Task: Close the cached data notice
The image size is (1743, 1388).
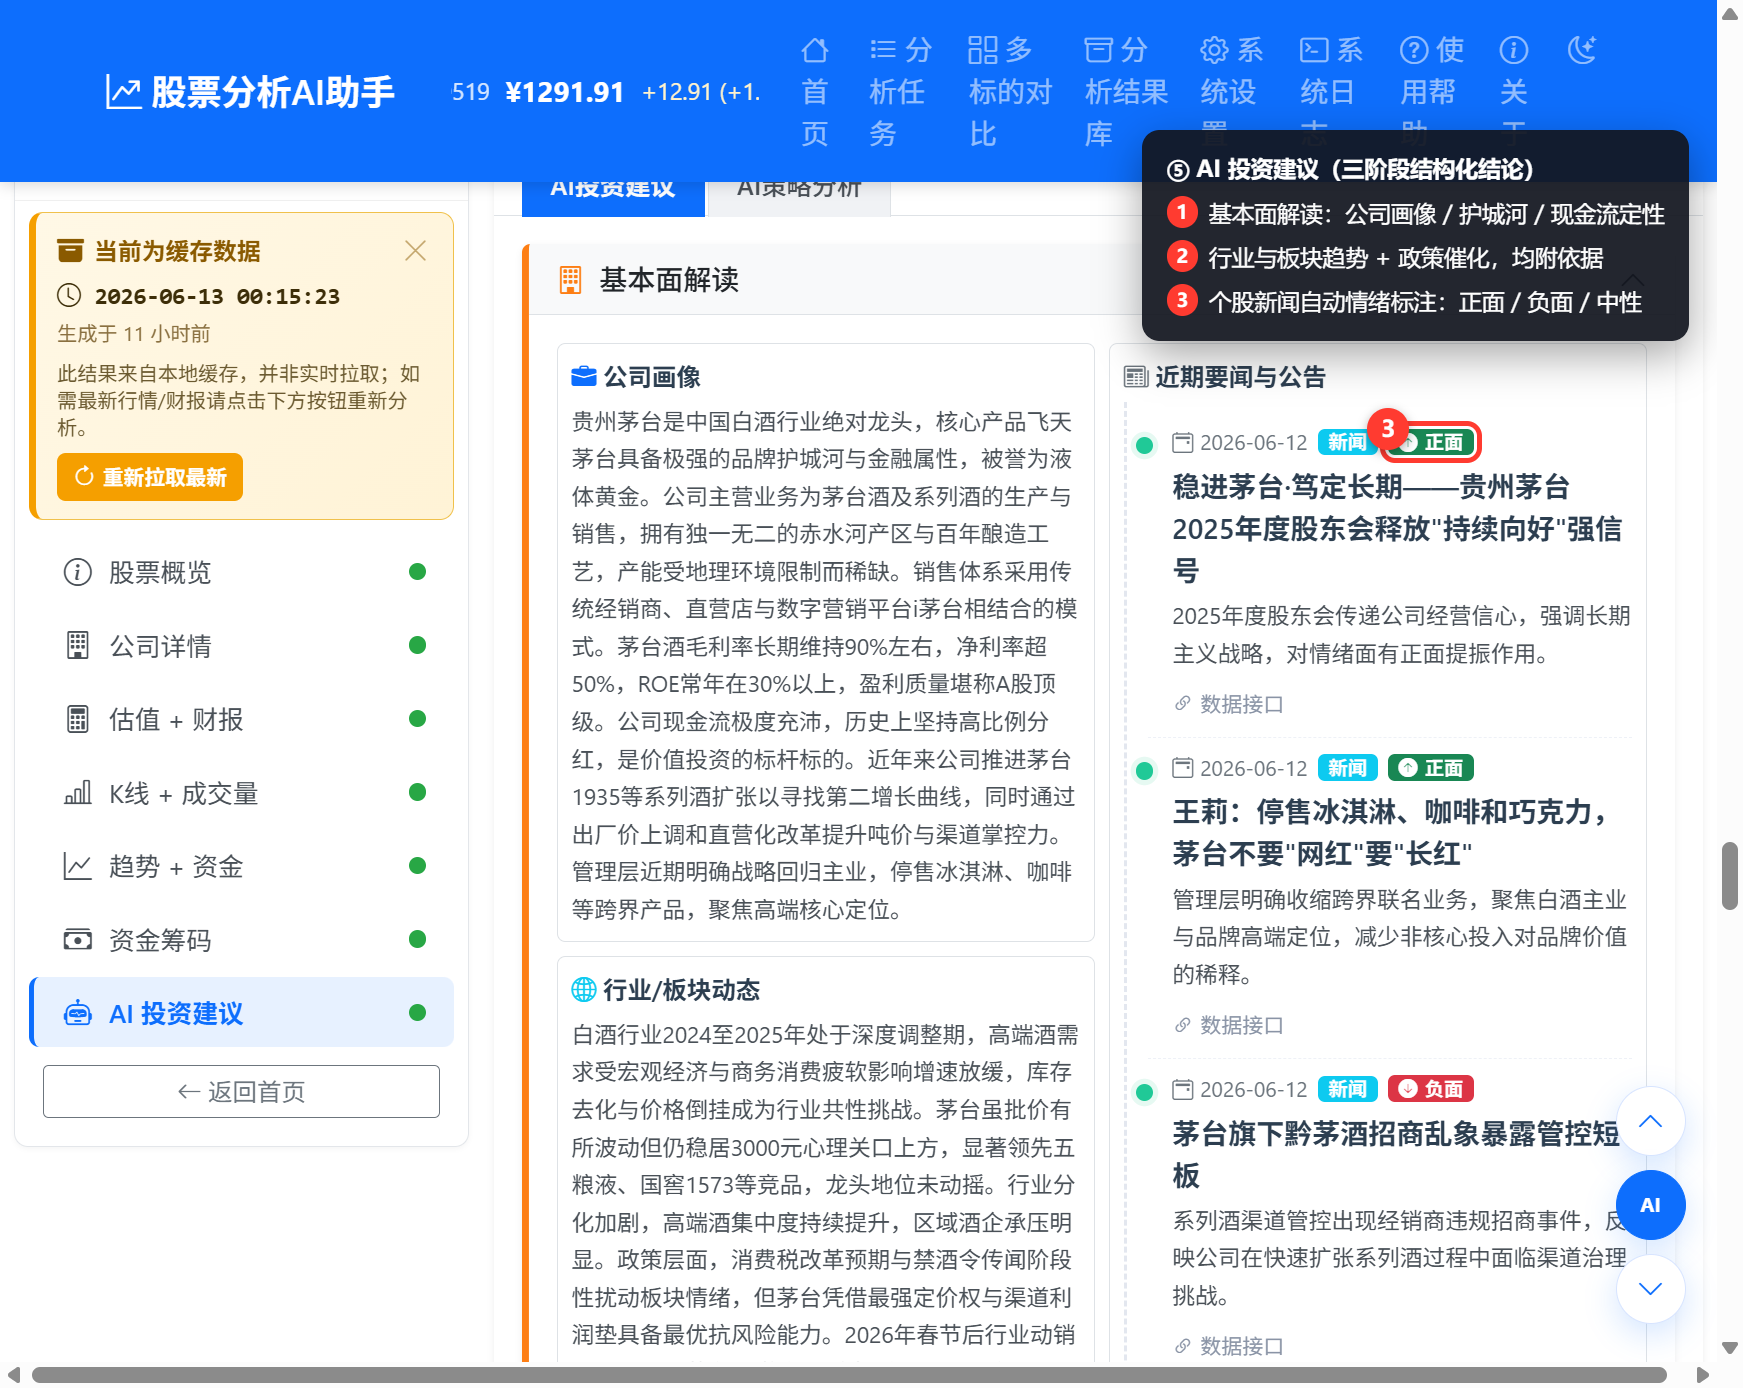Action: tap(415, 250)
